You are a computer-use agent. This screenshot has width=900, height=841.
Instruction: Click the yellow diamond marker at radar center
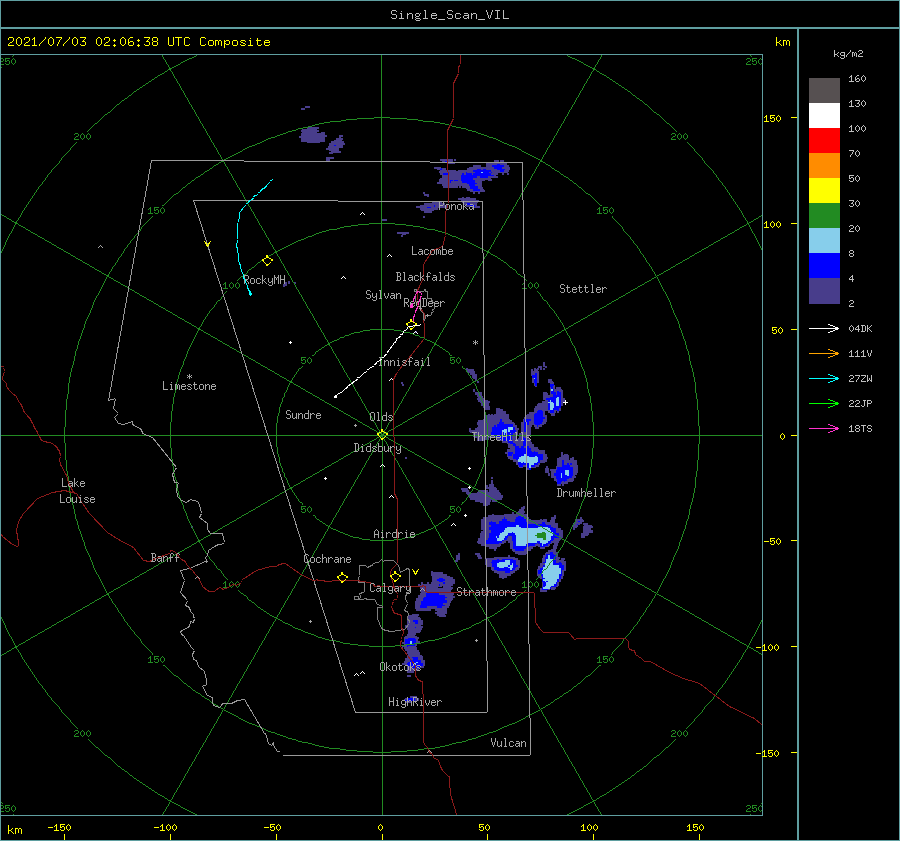click(x=382, y=435)
